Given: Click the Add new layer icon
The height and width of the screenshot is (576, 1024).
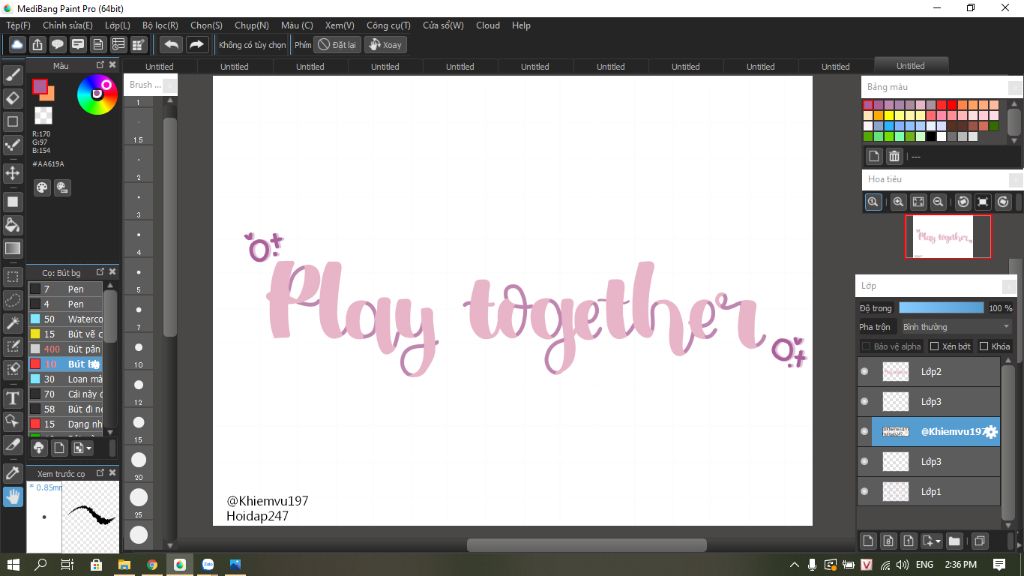Looking at the screenshot, I should pyautogui.click(x=868, y=541).
